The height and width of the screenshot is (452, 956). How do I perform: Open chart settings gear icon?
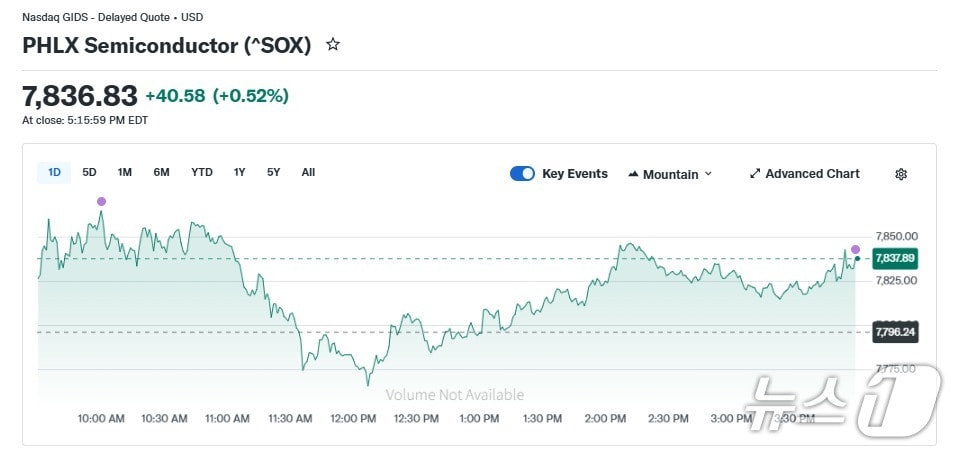(x=901, y=174)
